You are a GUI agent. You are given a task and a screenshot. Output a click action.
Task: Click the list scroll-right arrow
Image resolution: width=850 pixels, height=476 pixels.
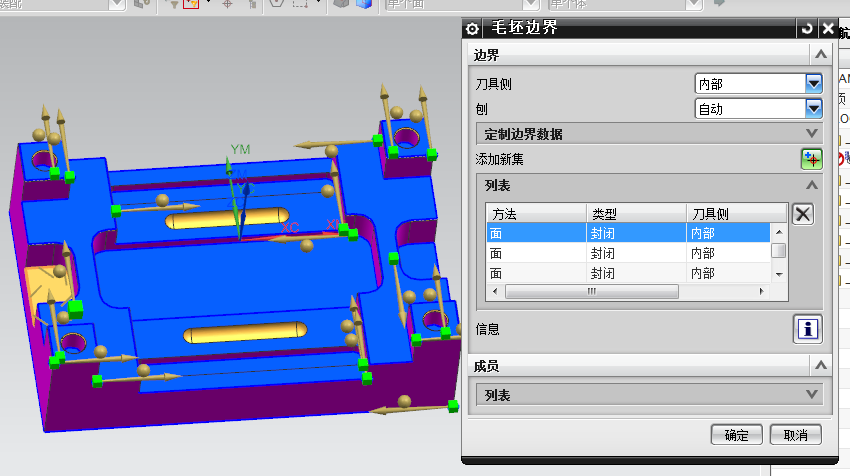click(762, 292)
